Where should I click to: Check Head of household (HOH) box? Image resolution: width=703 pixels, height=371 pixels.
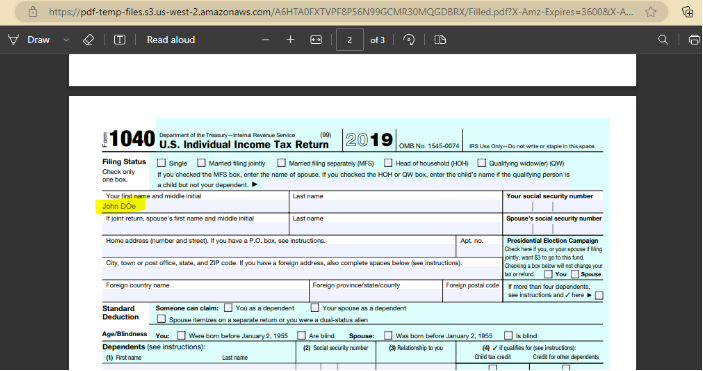tap(388, 163)
